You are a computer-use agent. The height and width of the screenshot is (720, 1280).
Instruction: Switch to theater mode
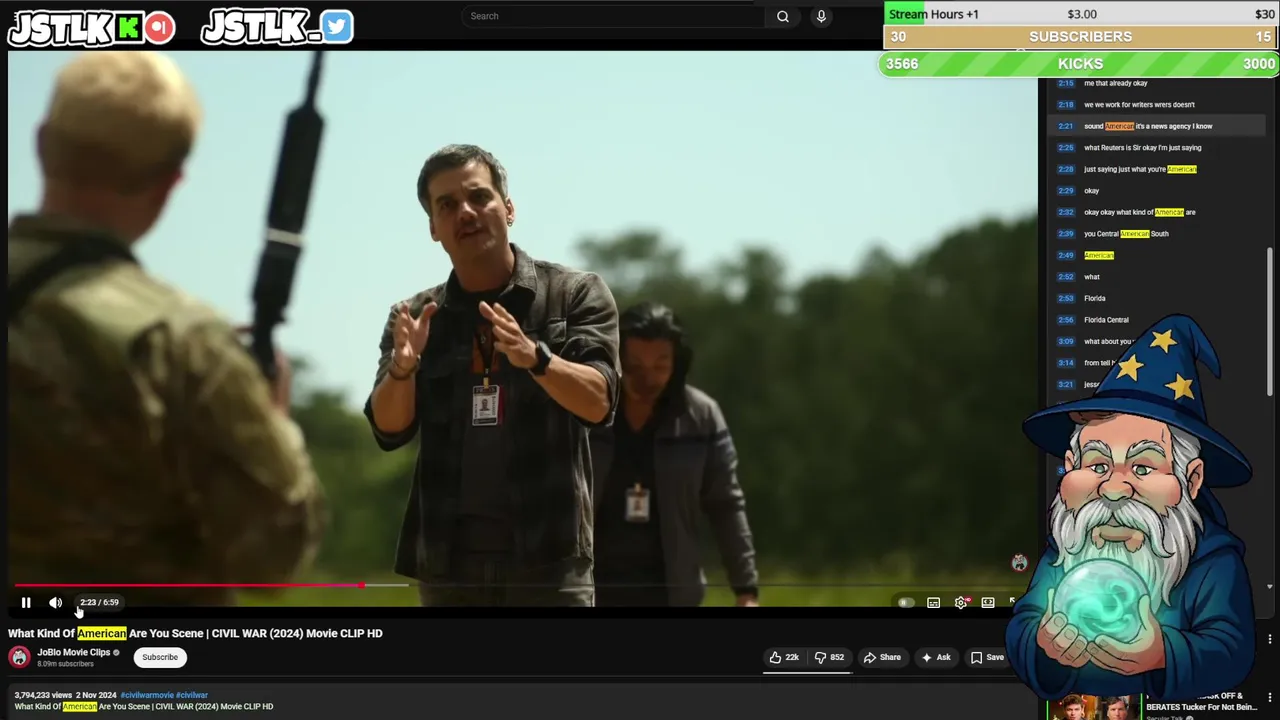tap(988, 603)
